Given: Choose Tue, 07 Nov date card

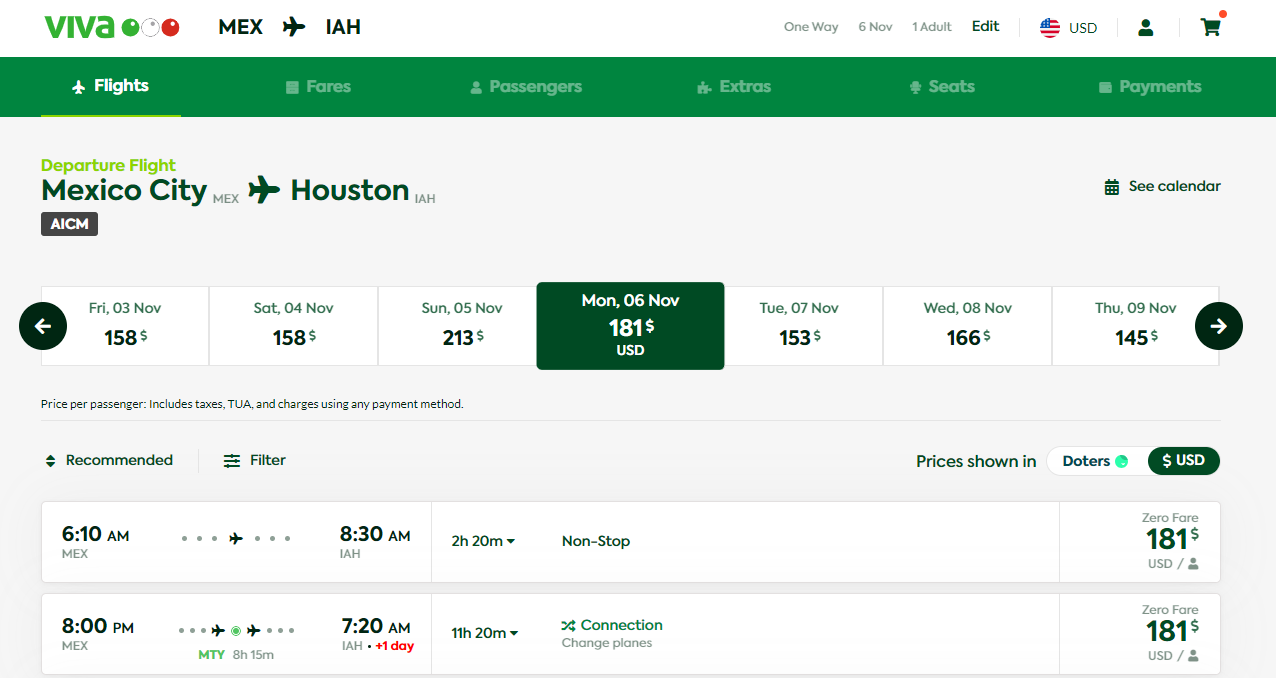Looking at the screenshot, I should point(798,326).
